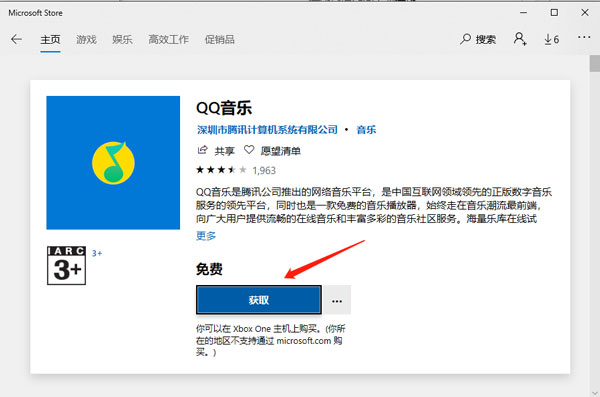Switch to the 游戏 tab

[x=86, y=39]
